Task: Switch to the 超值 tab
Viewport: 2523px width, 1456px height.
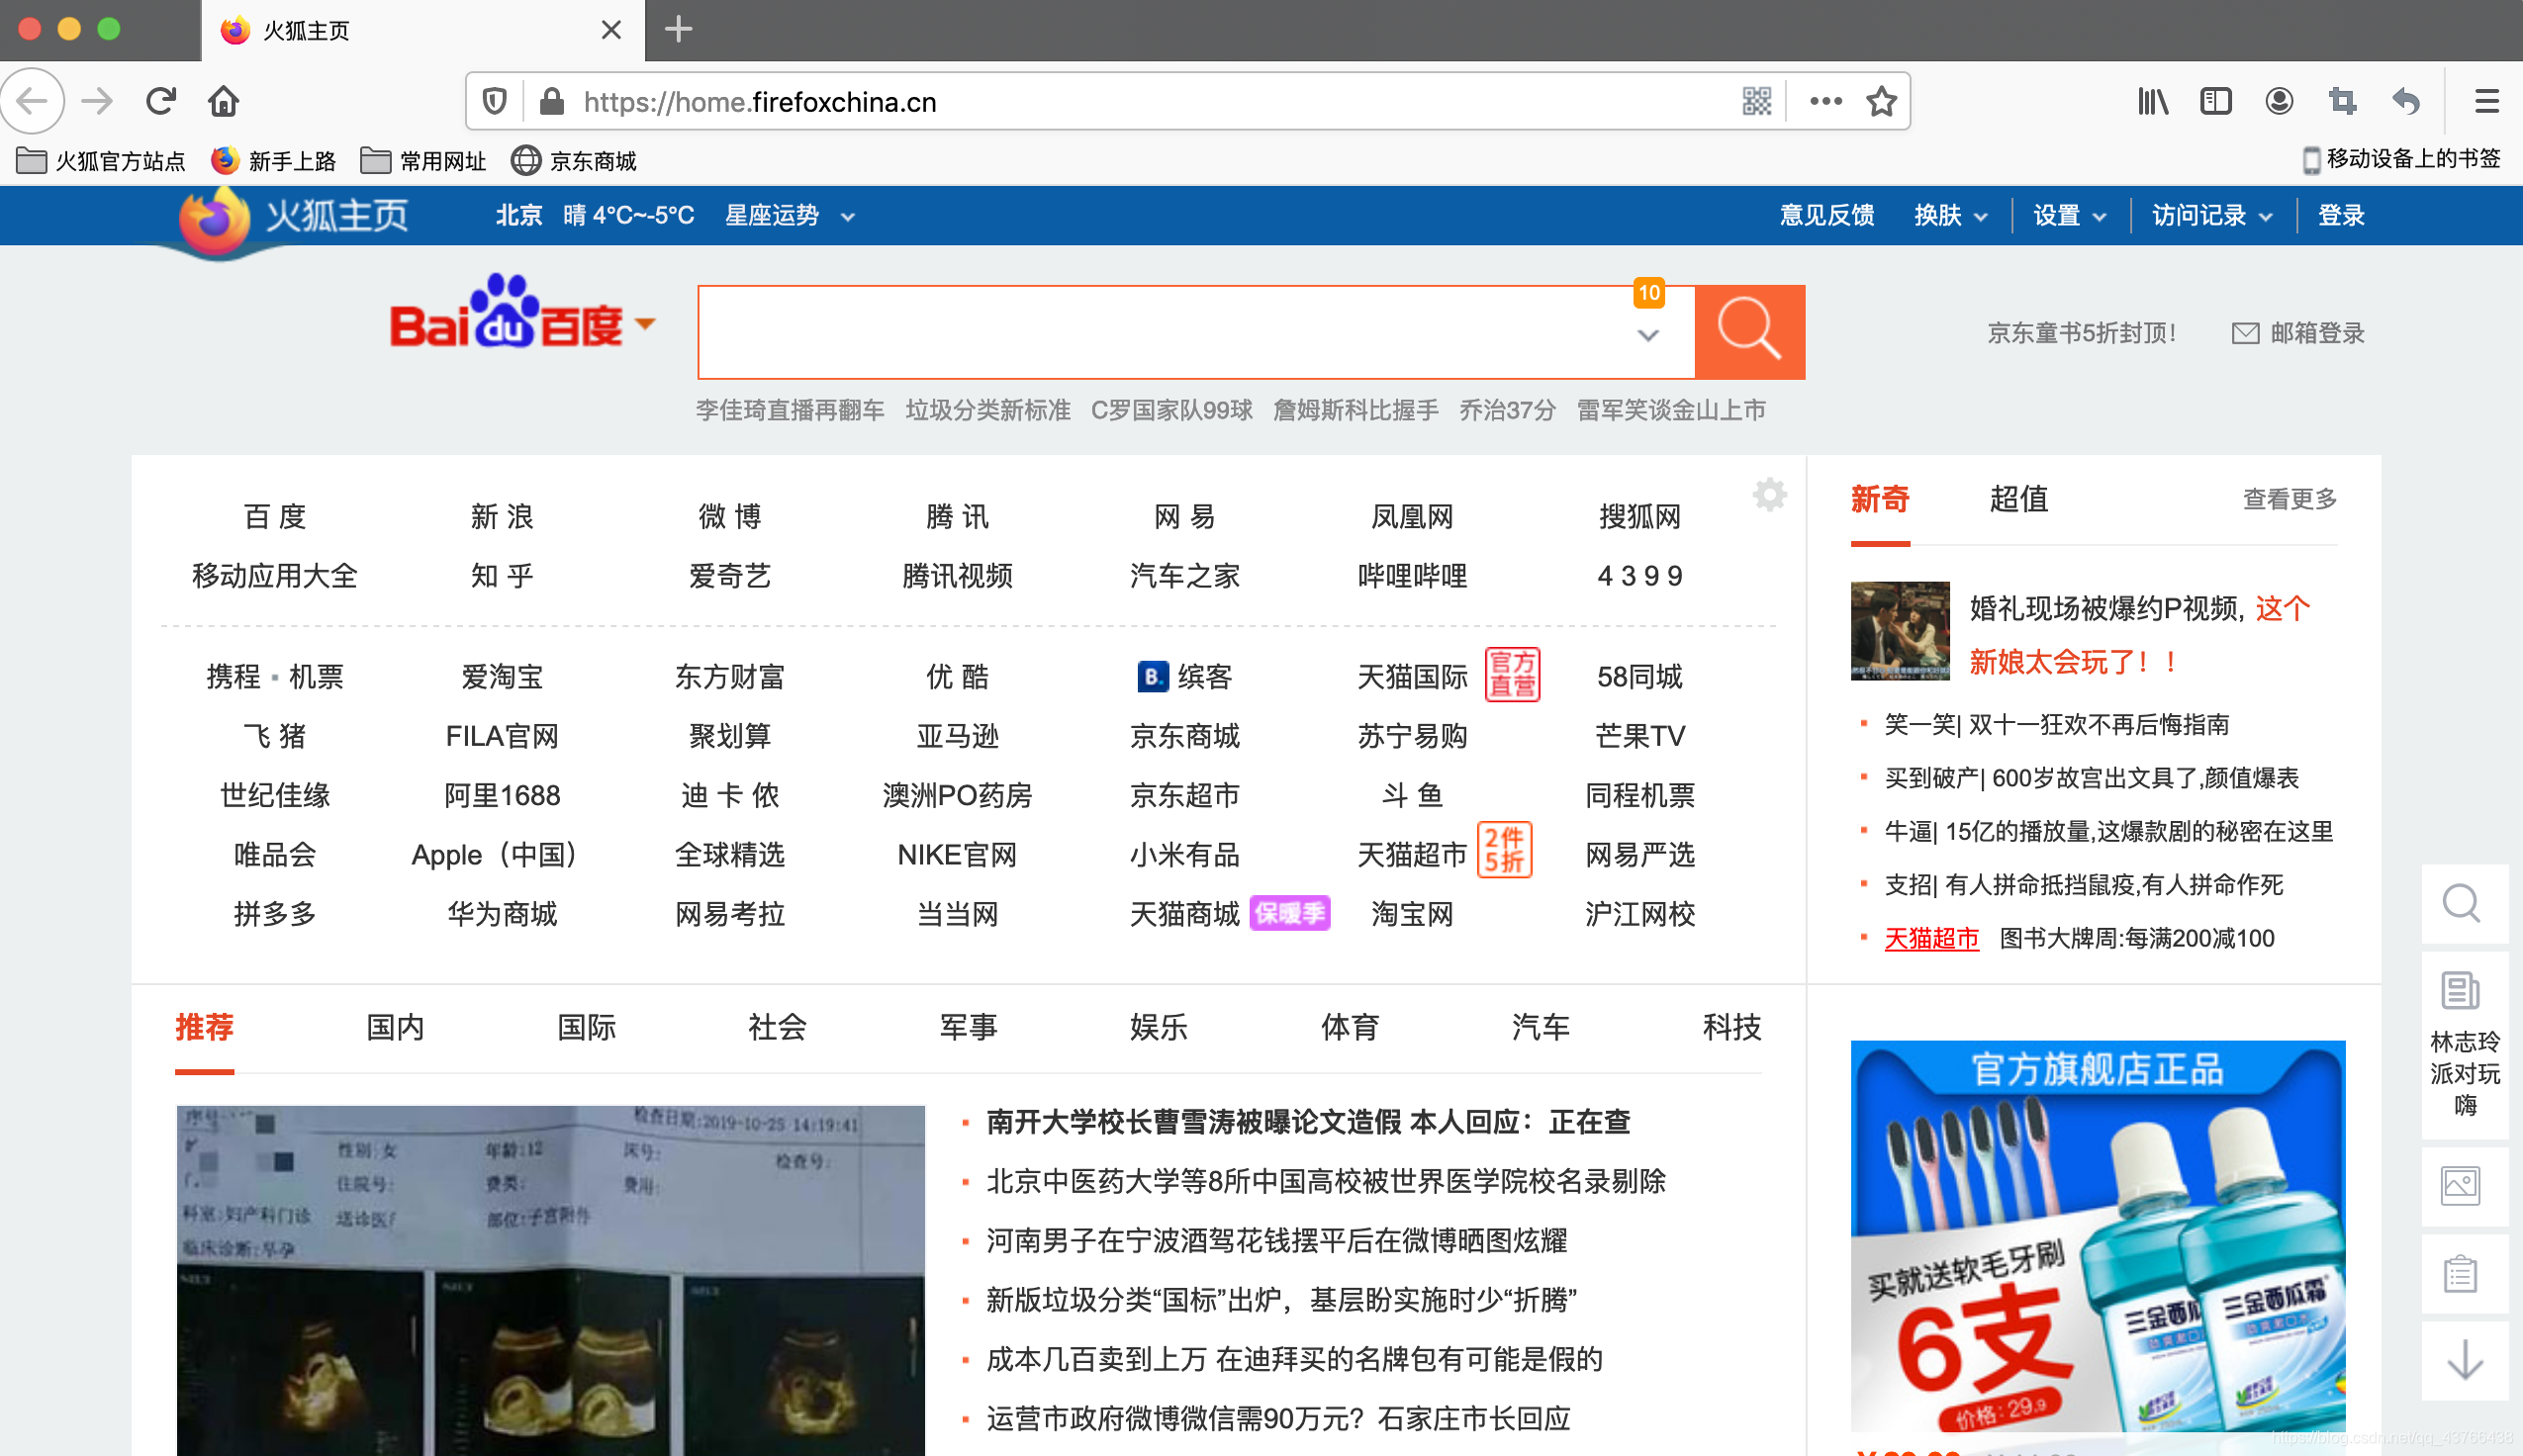Action: coord(2018,498)
